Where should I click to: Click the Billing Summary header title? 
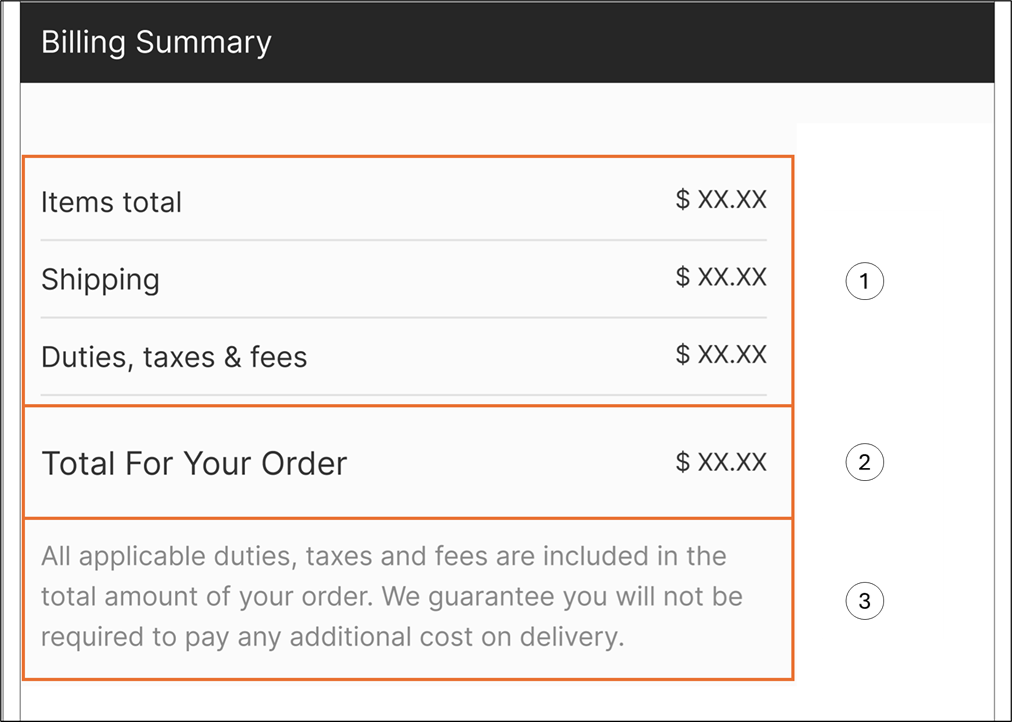(x=156, y=43)
